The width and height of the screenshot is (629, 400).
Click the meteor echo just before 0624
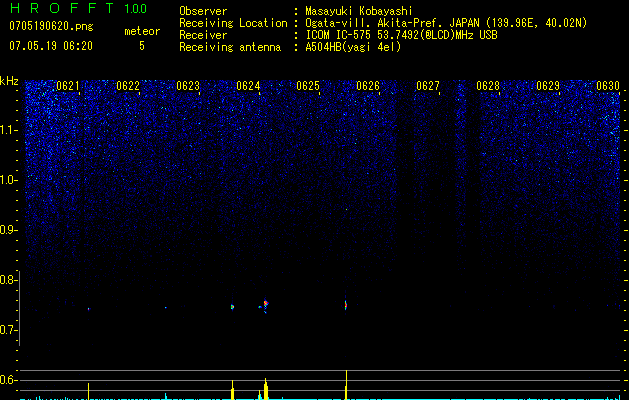click(x=232, y=307)
